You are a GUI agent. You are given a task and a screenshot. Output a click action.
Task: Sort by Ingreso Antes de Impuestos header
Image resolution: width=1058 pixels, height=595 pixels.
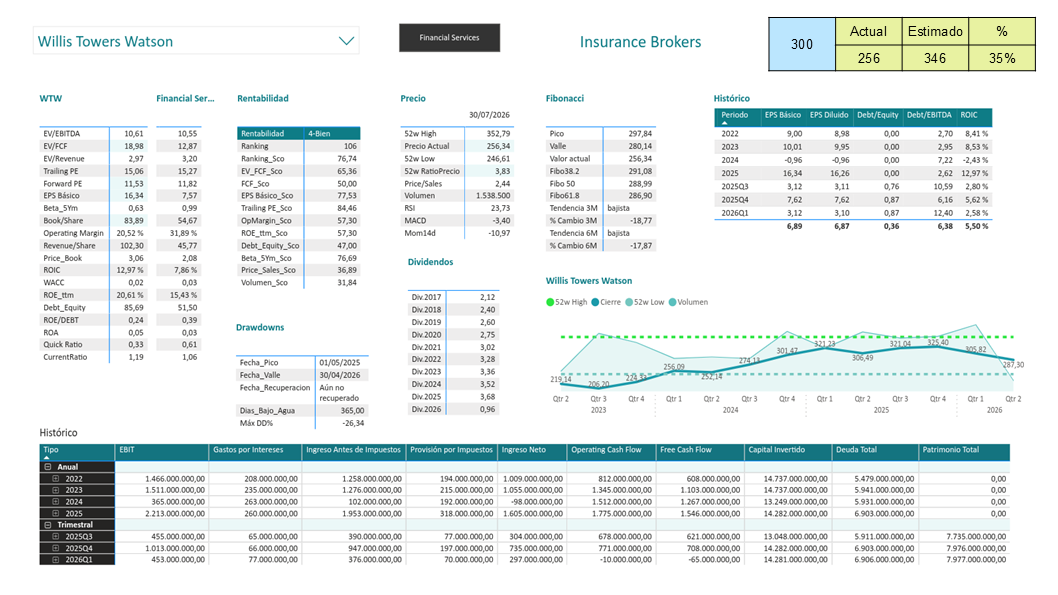point(353,450)
